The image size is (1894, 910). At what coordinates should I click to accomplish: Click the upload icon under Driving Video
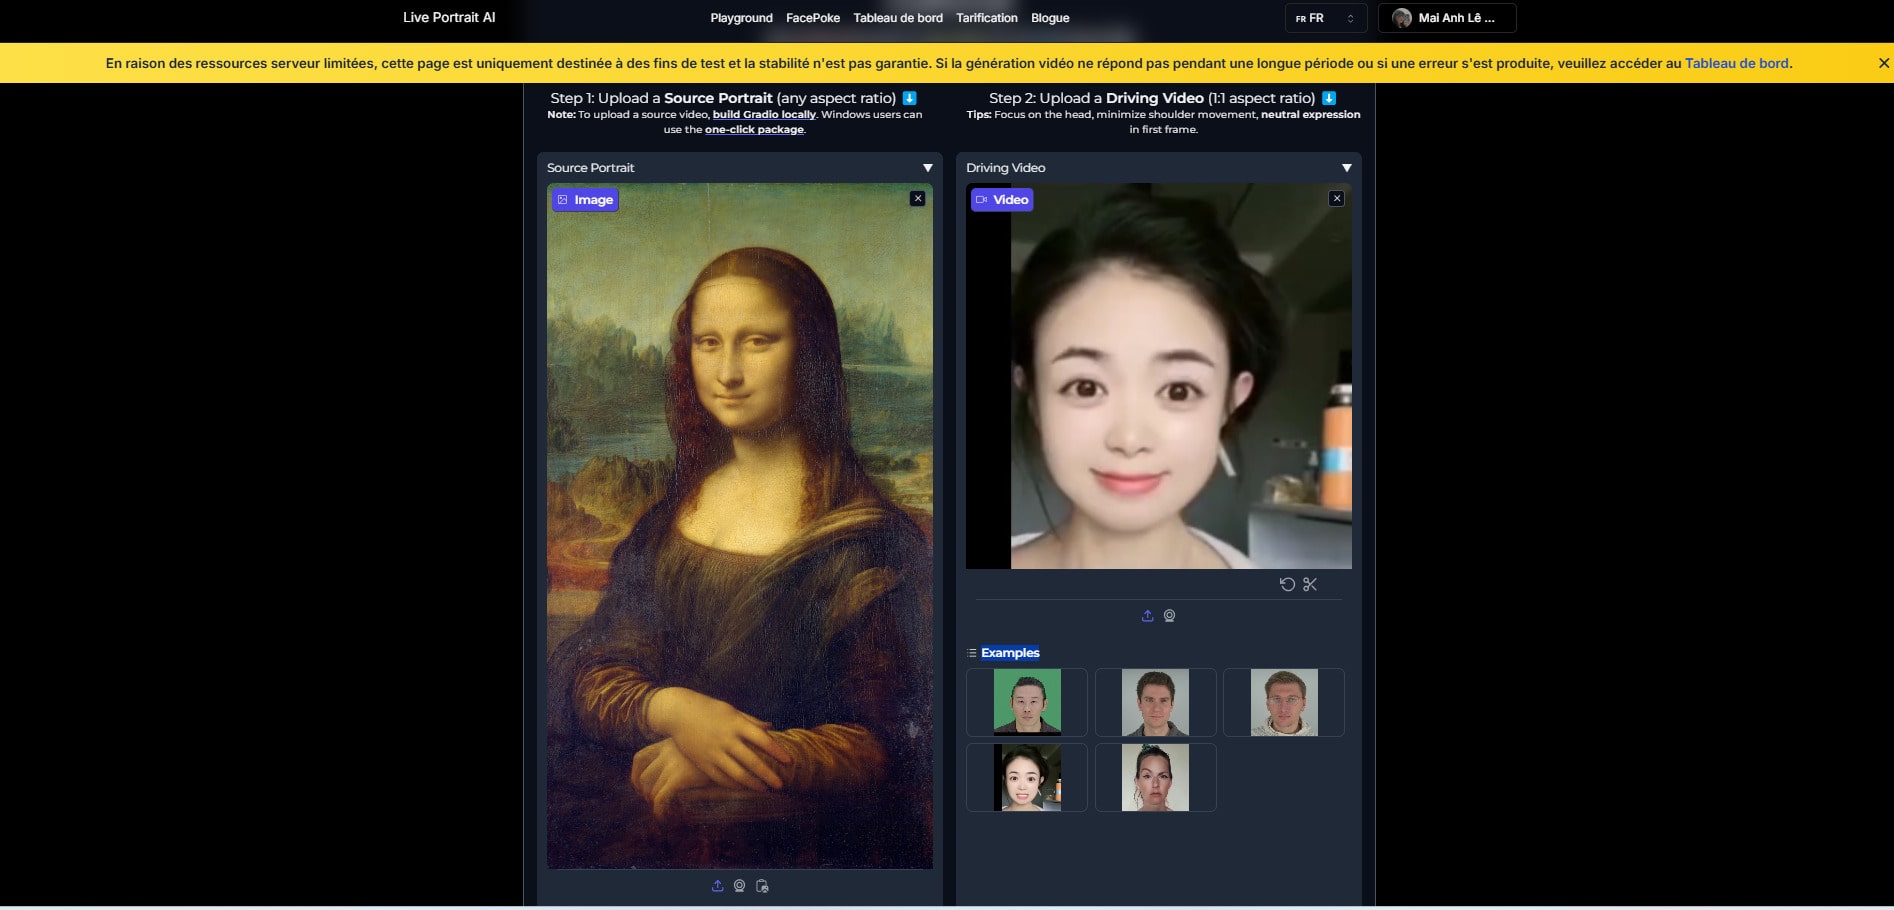click(1147, 616)
